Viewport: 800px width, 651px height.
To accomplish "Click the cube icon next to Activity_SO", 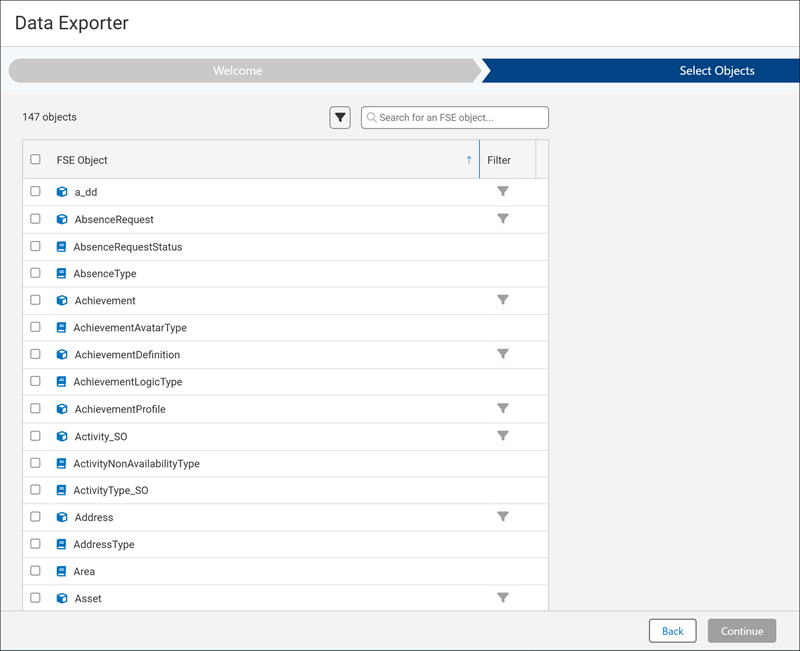I will [62, 436].
